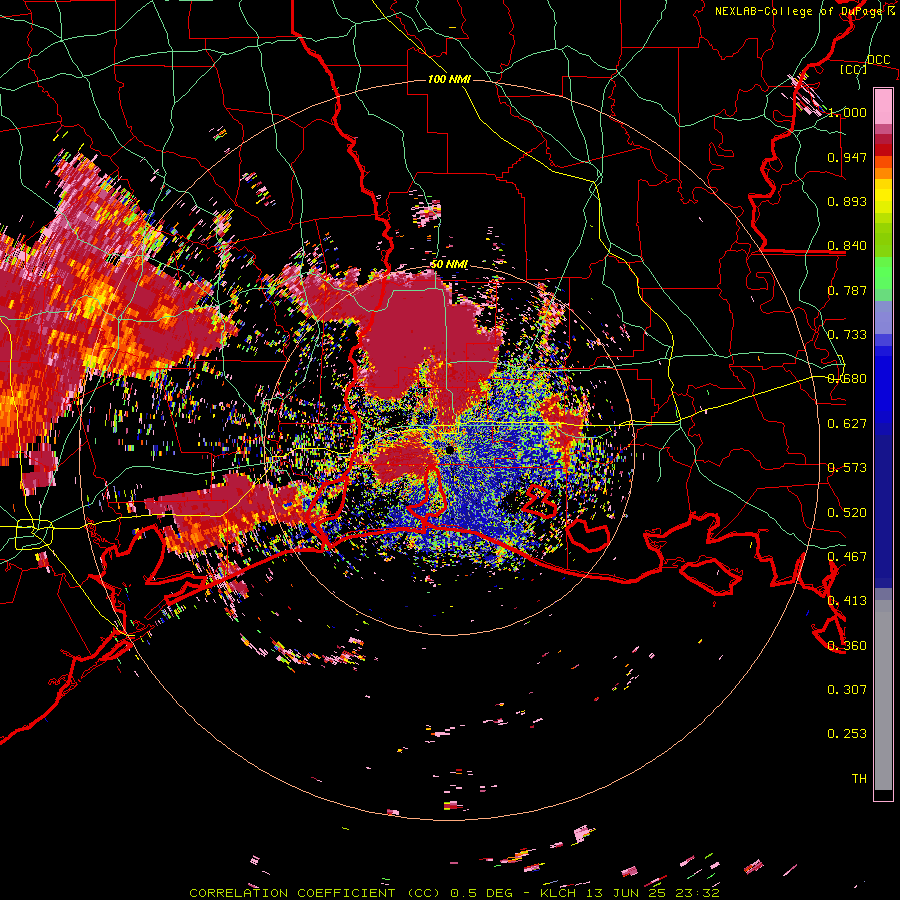
Task: Select the 0.573 scale value
Action: pyautogui.click(x=847, y=468)
